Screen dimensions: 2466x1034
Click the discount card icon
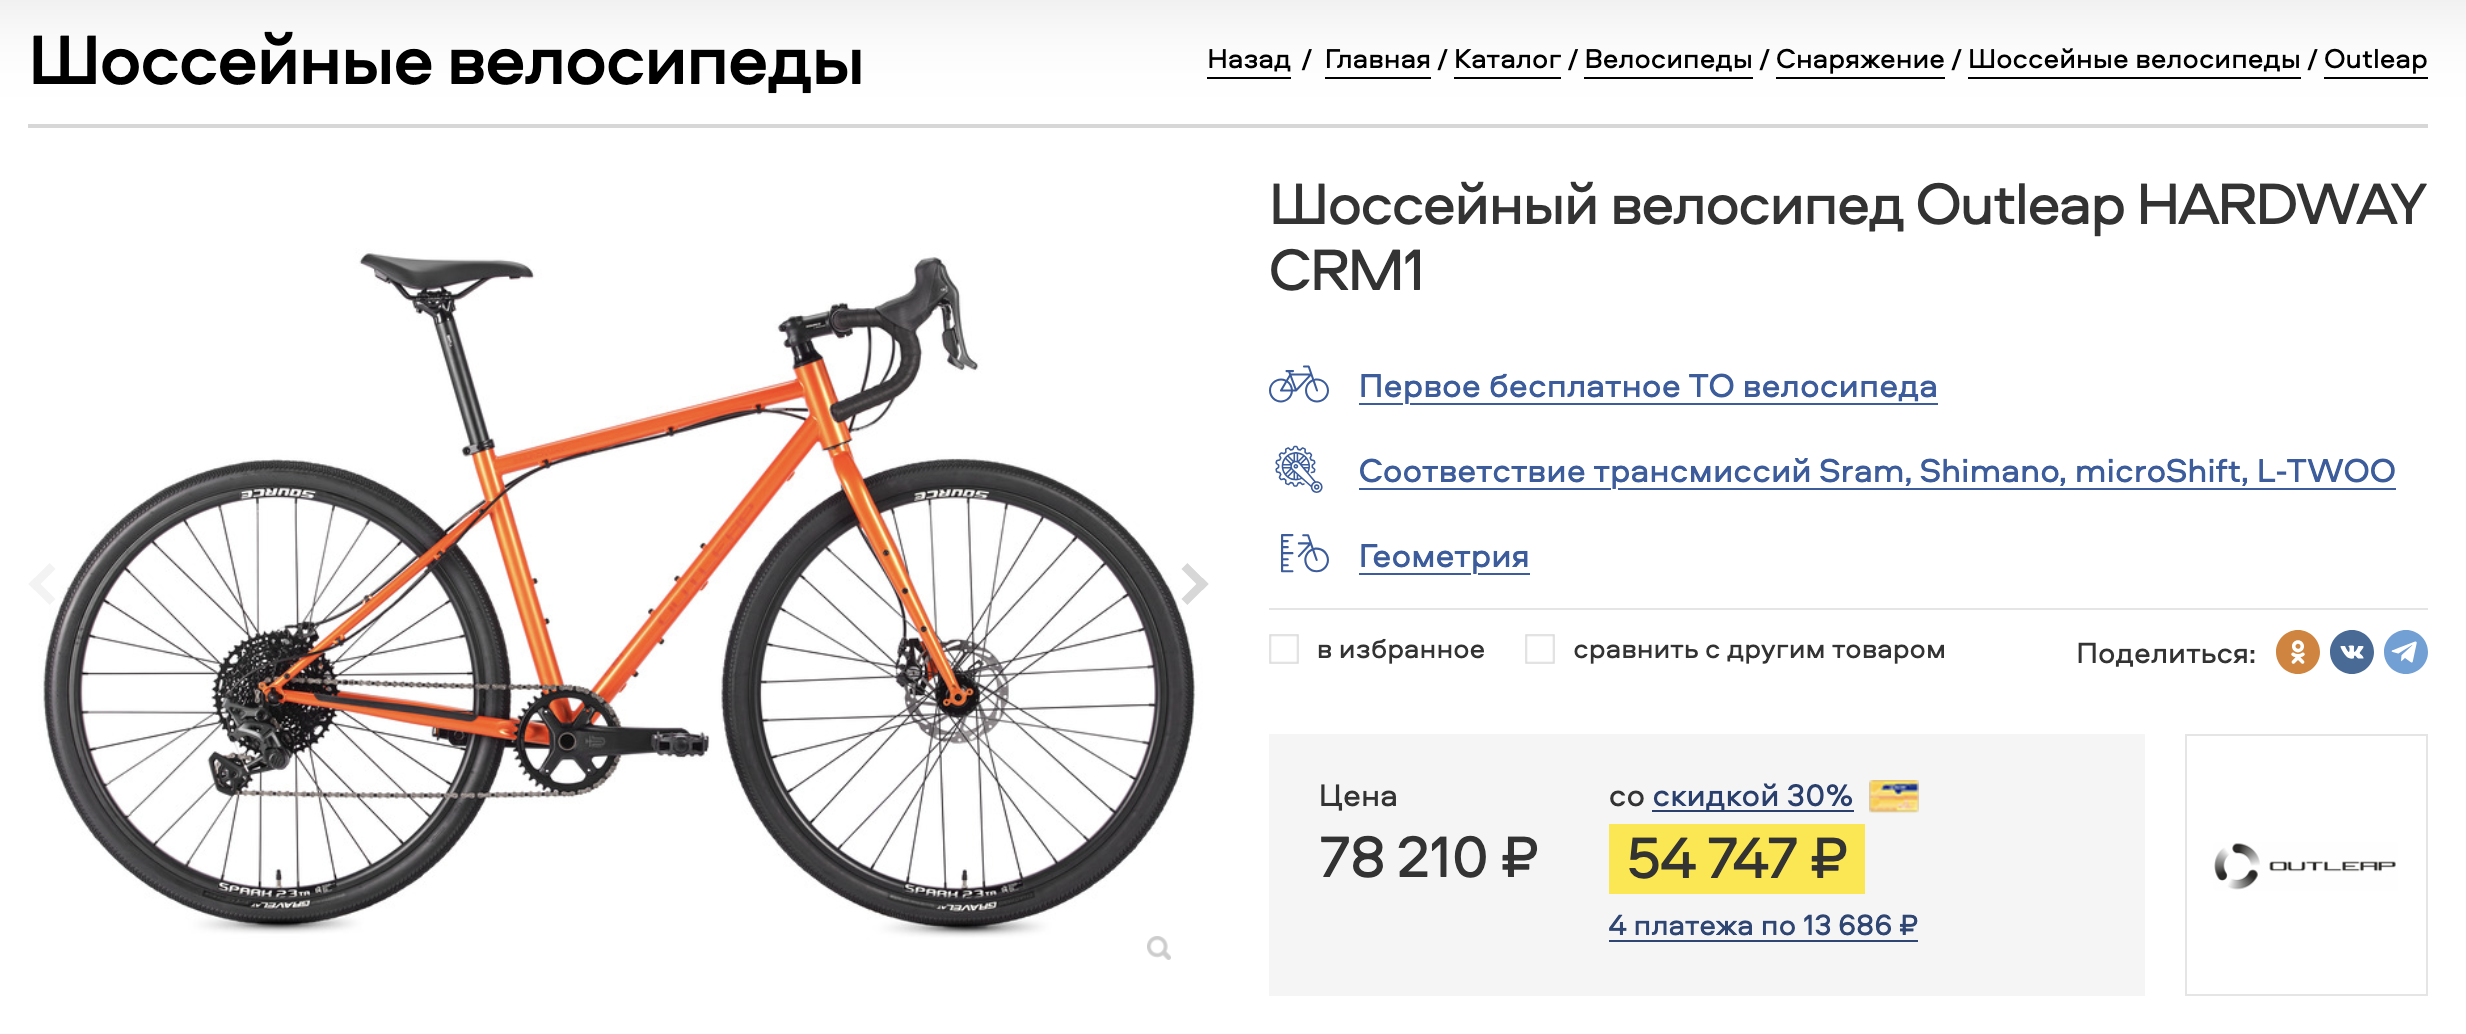[1893, 796]
